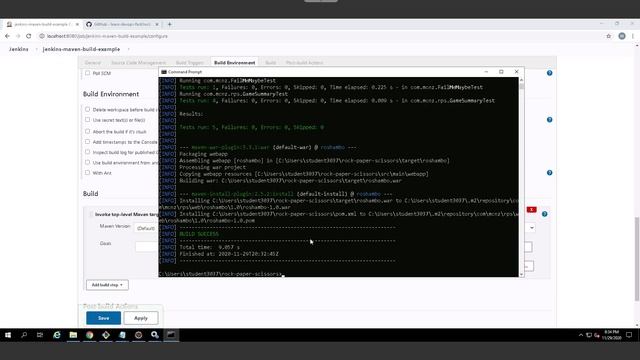This screenshot has width=640, height=360.
Task: Enable Delete workspace before build starts
Action: 87,109
